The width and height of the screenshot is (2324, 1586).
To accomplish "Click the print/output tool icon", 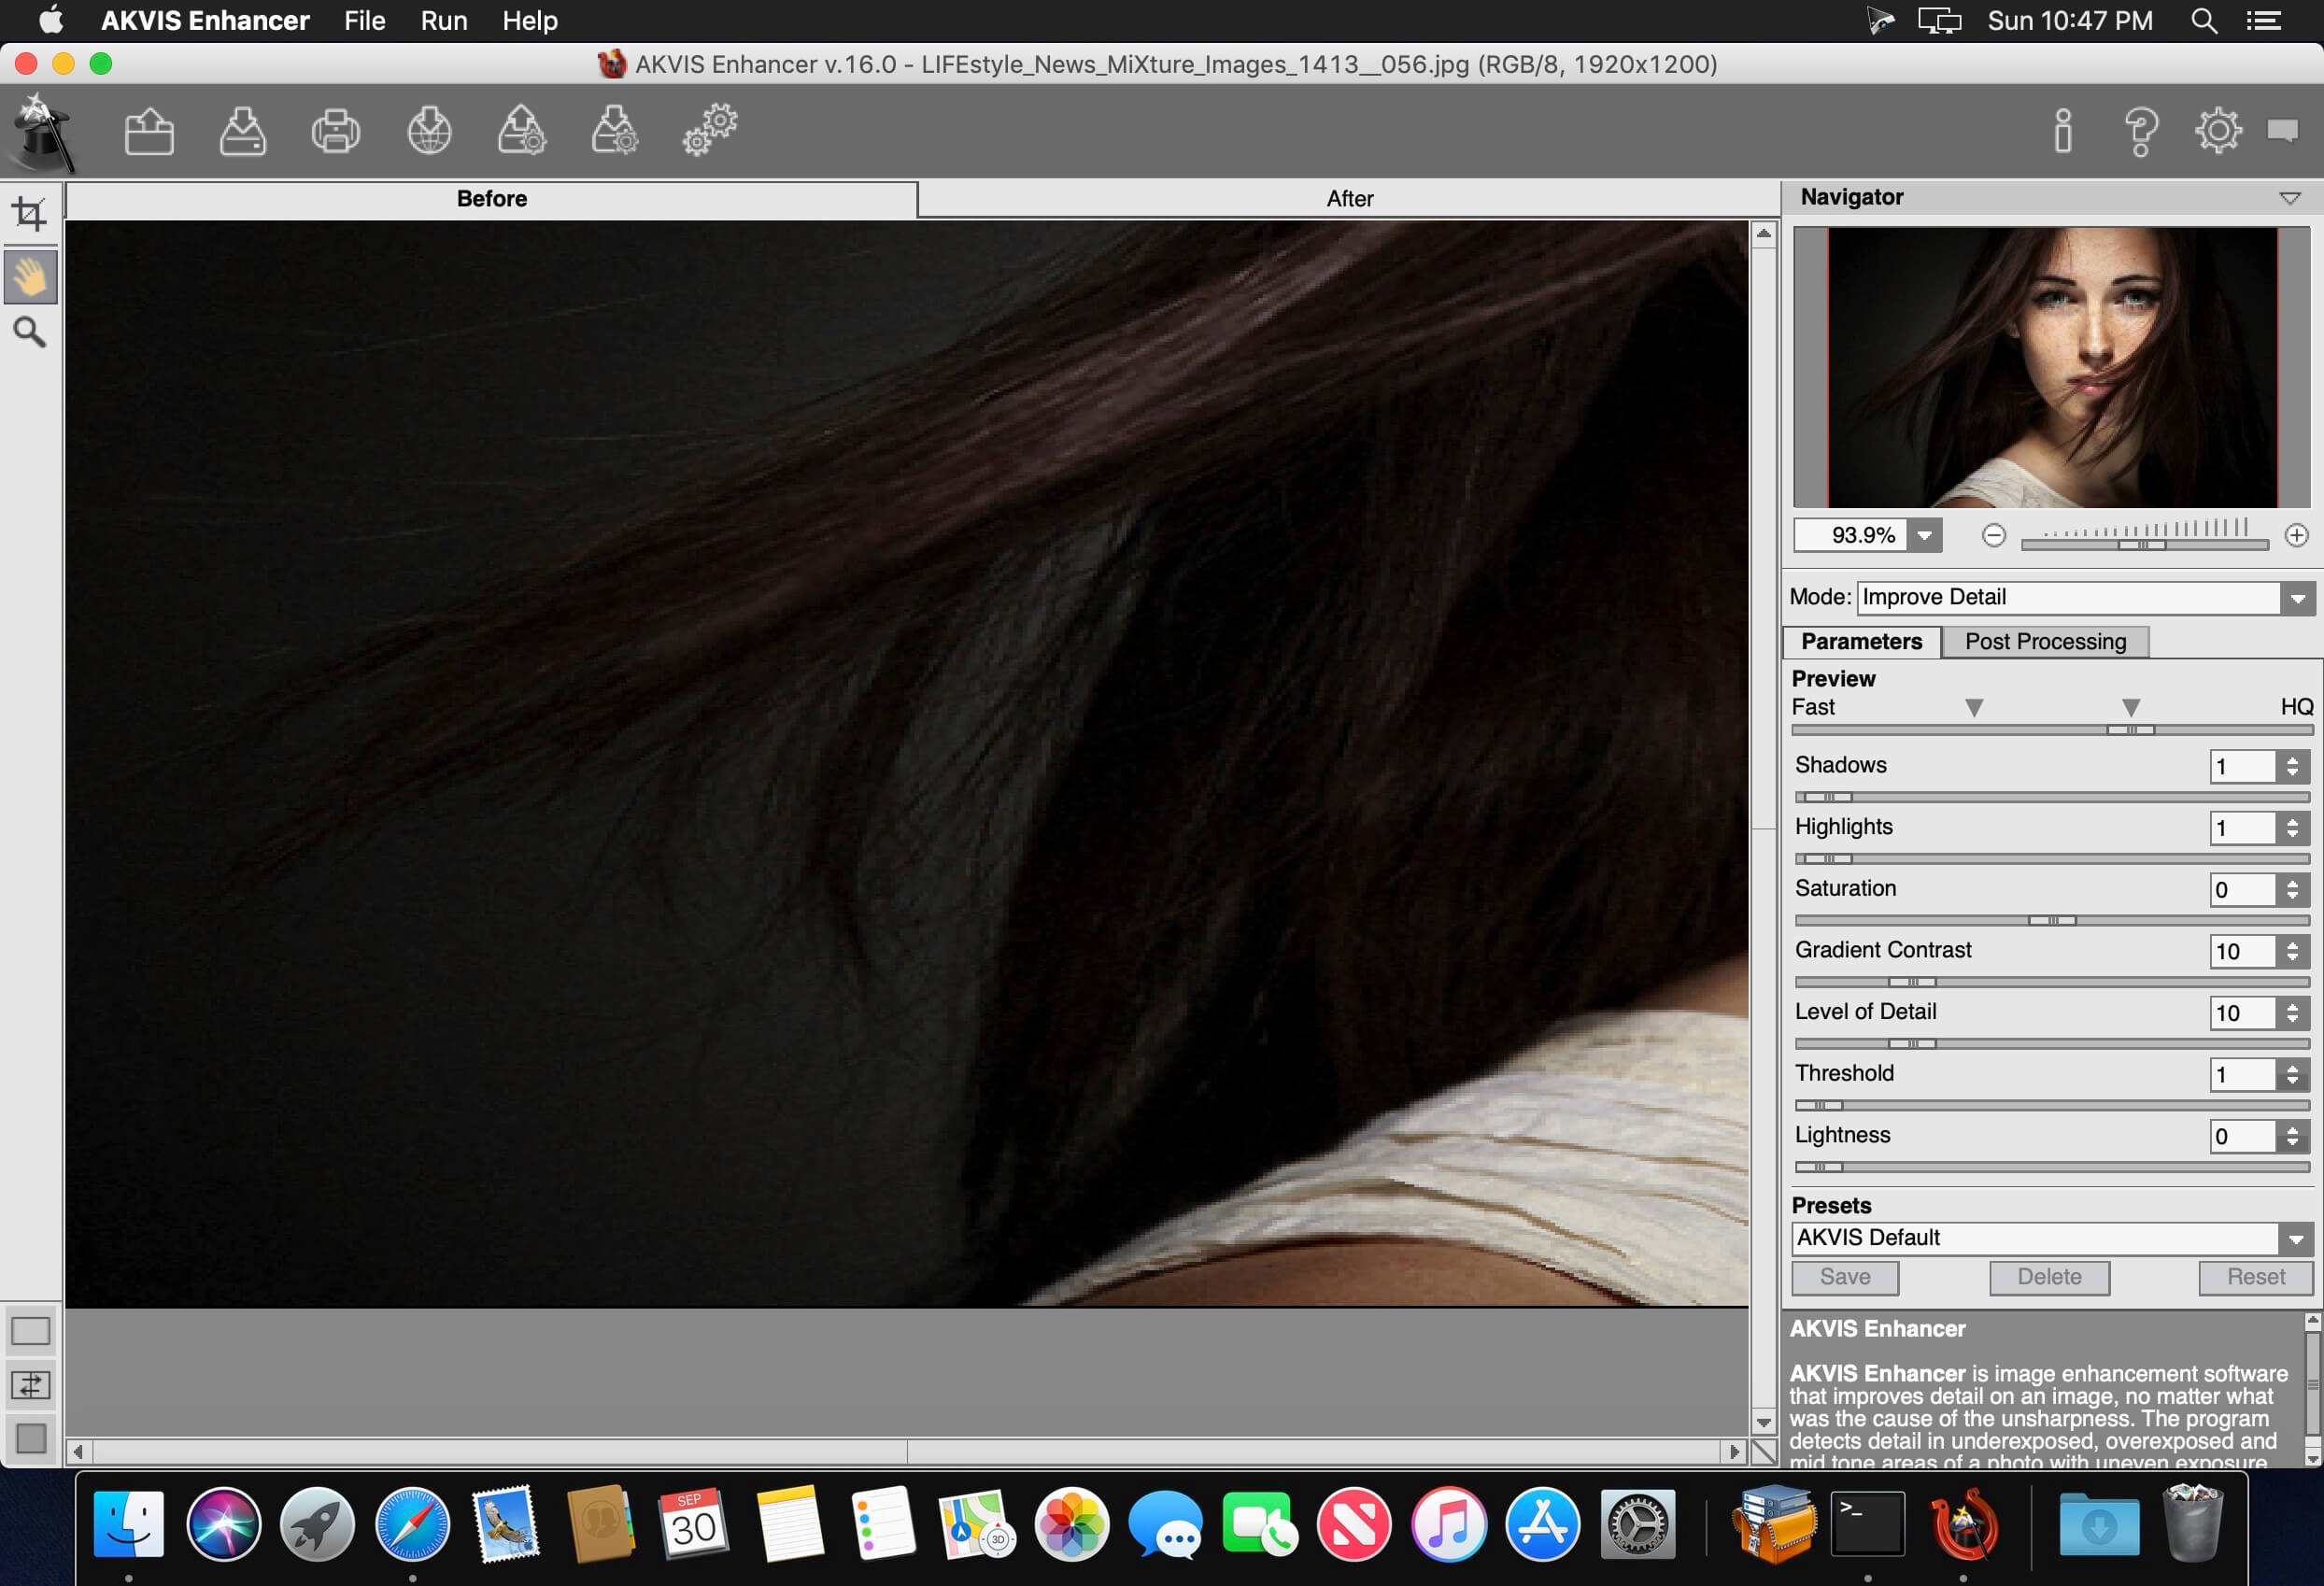I will click(333, 133).
